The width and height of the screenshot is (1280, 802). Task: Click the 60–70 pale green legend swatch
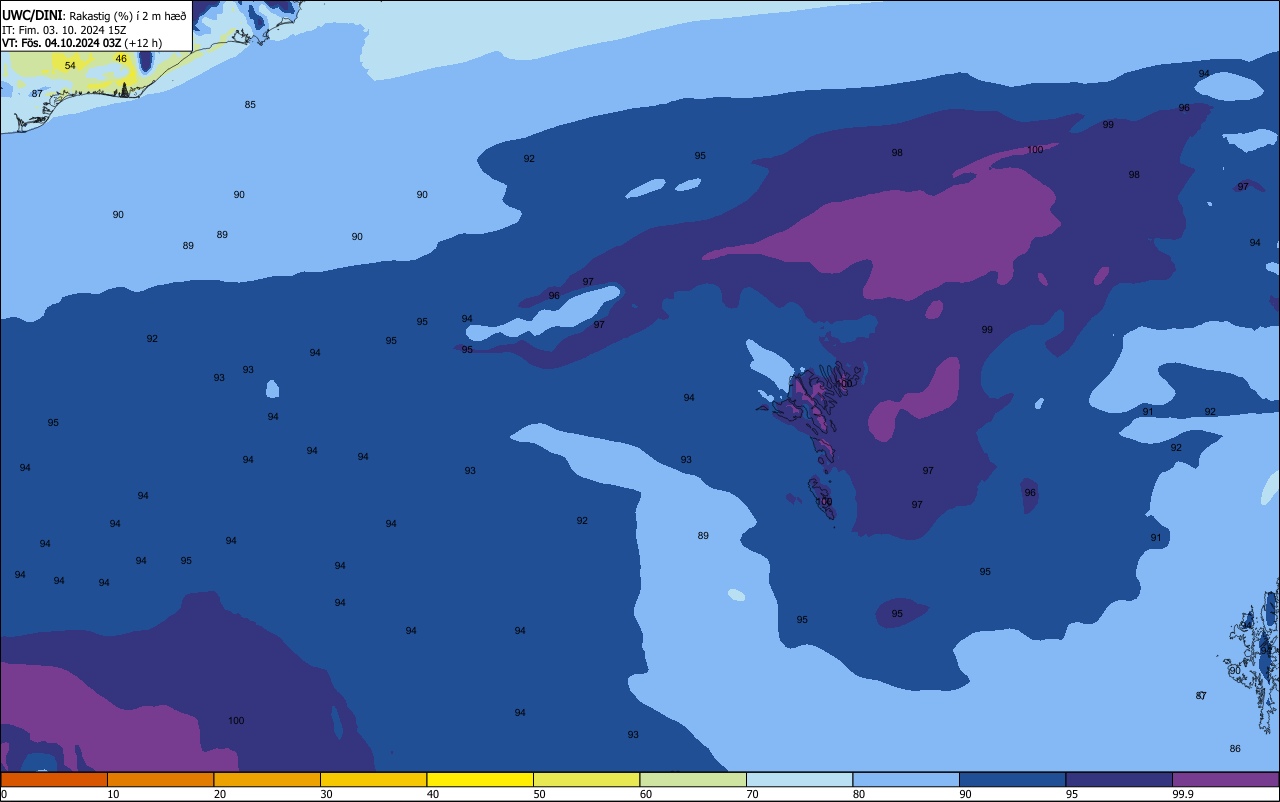tap(693, 779)
